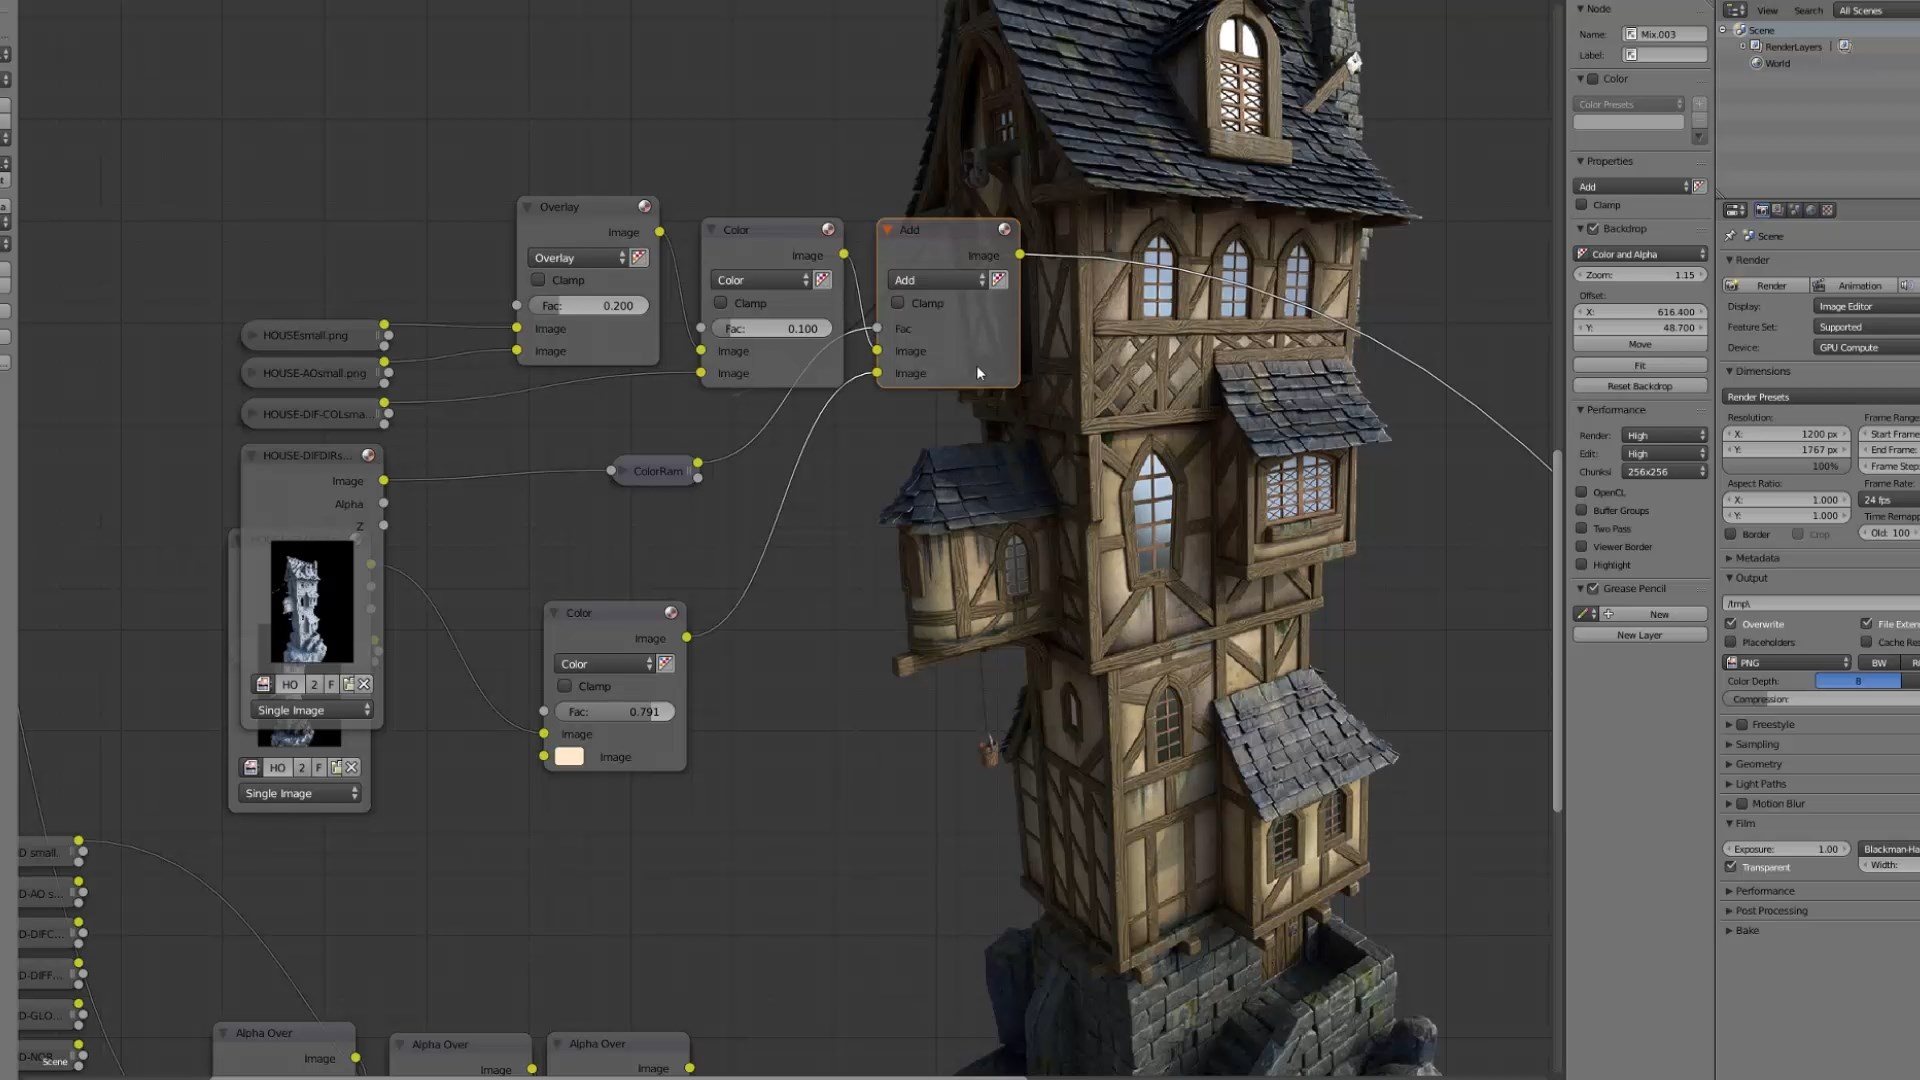
Task: Expand the Sampling panel
Action: [1757, 744]
